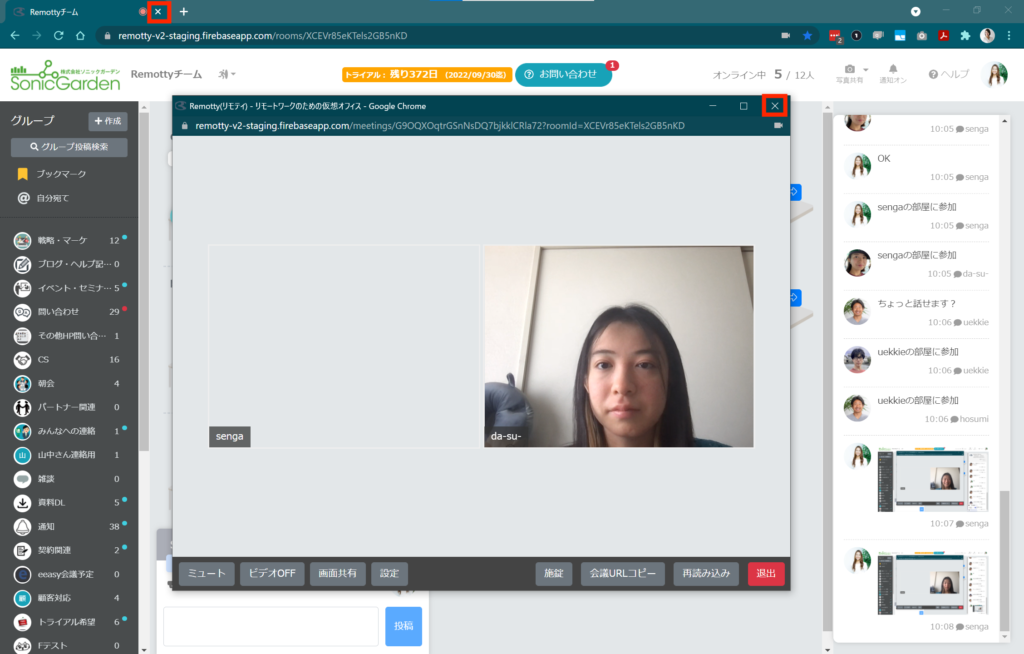This screenshot has height=654, width=1024.
Task: Click the Remottyチーム browser tab
Action: (x=78, y=12)
